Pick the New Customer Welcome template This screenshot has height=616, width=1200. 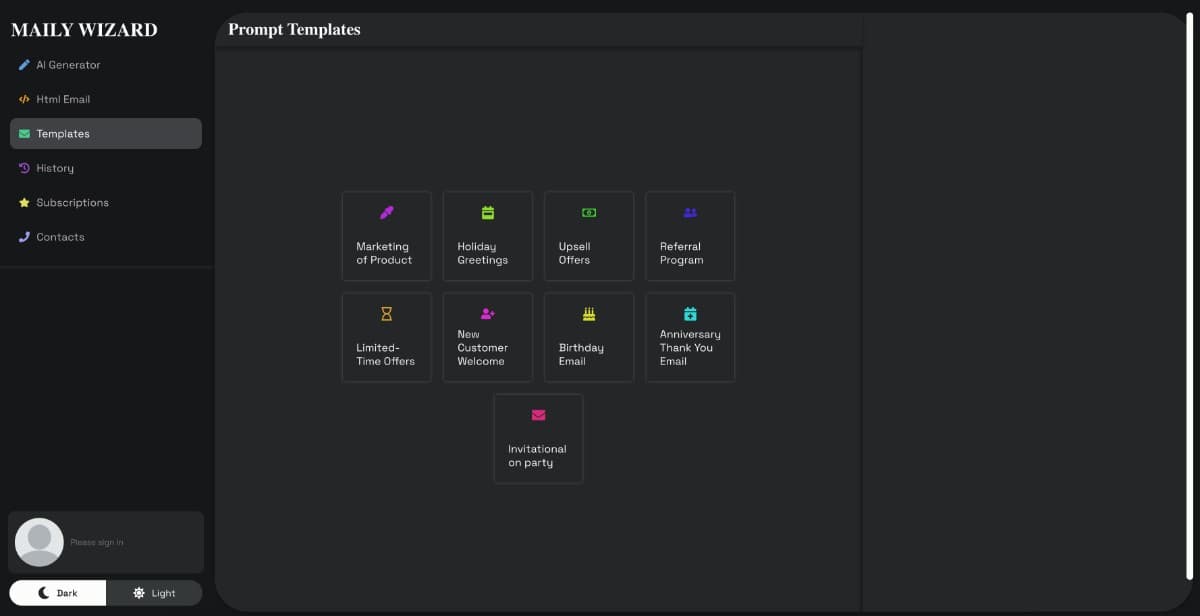(x=488, y=337)
